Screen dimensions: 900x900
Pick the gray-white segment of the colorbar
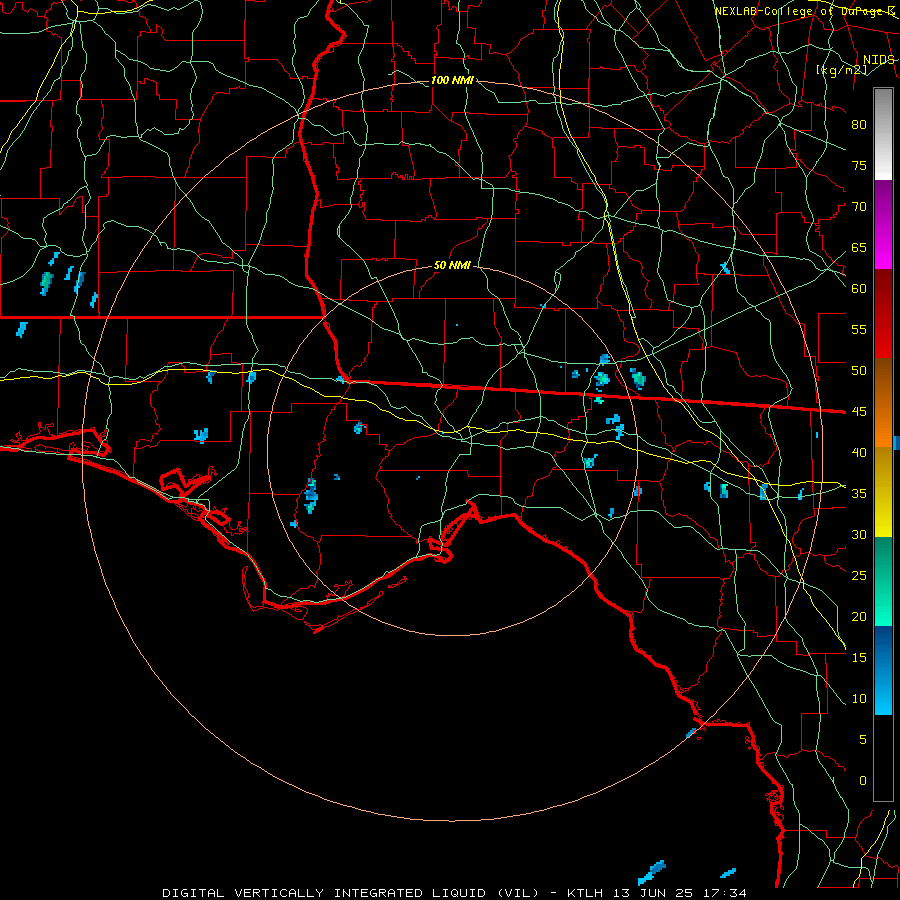point(883,134)
